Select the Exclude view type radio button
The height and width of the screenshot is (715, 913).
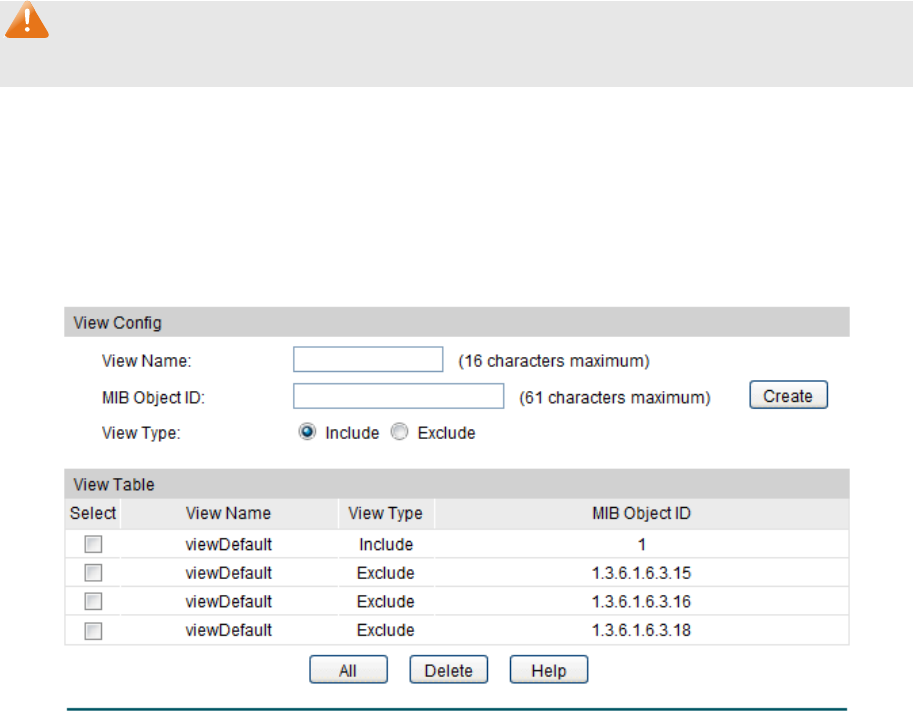coord(399,432)
